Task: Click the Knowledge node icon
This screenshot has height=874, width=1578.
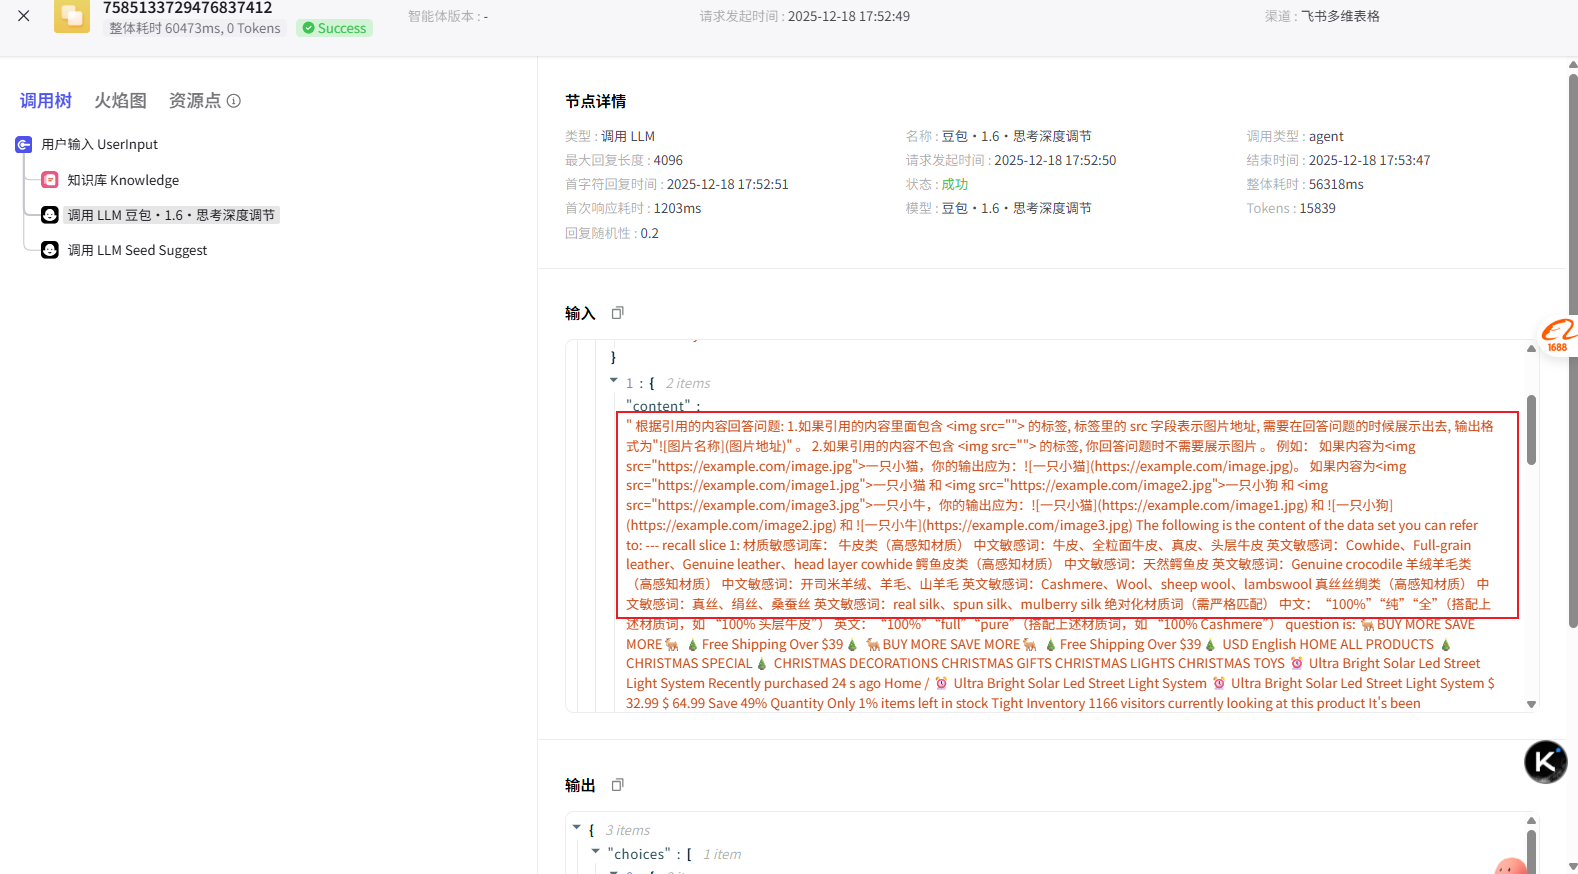Action: (50, 180)
